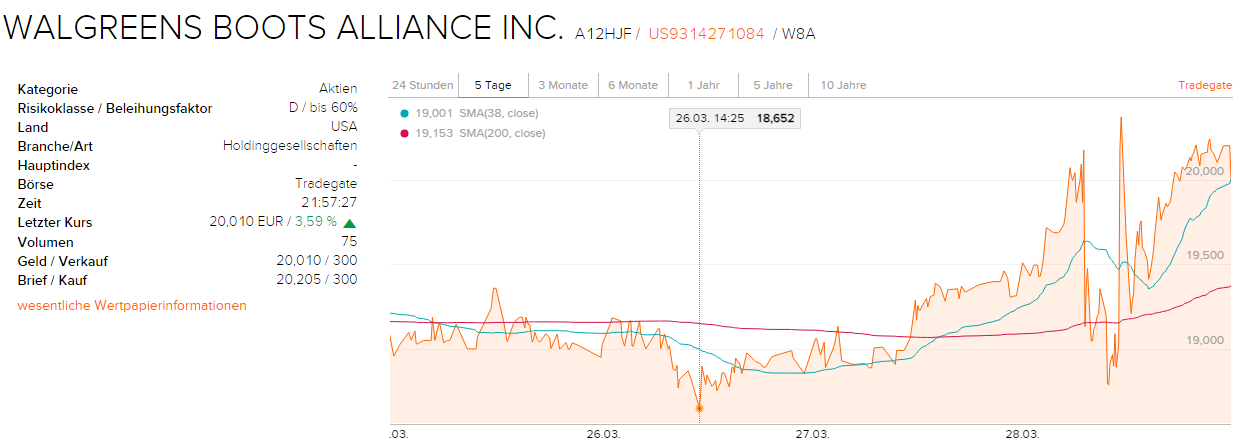Click the teal SMA(38) legend dot
The image size is (1244, 439).
click(x=404, y=114)
